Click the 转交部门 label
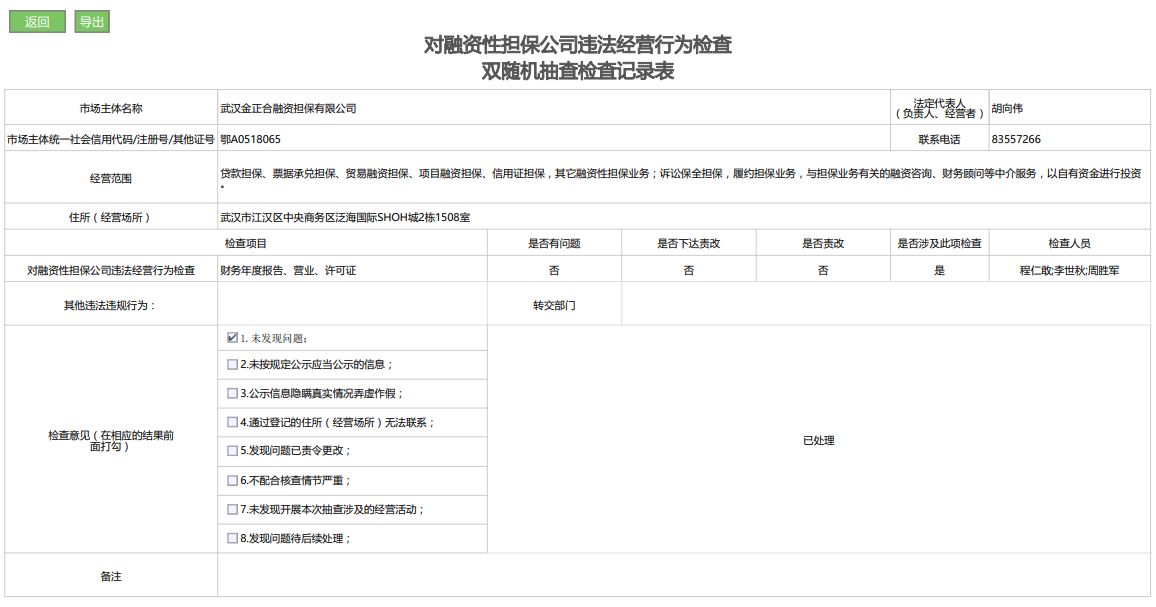1156x607 pixels. point(554,305)
